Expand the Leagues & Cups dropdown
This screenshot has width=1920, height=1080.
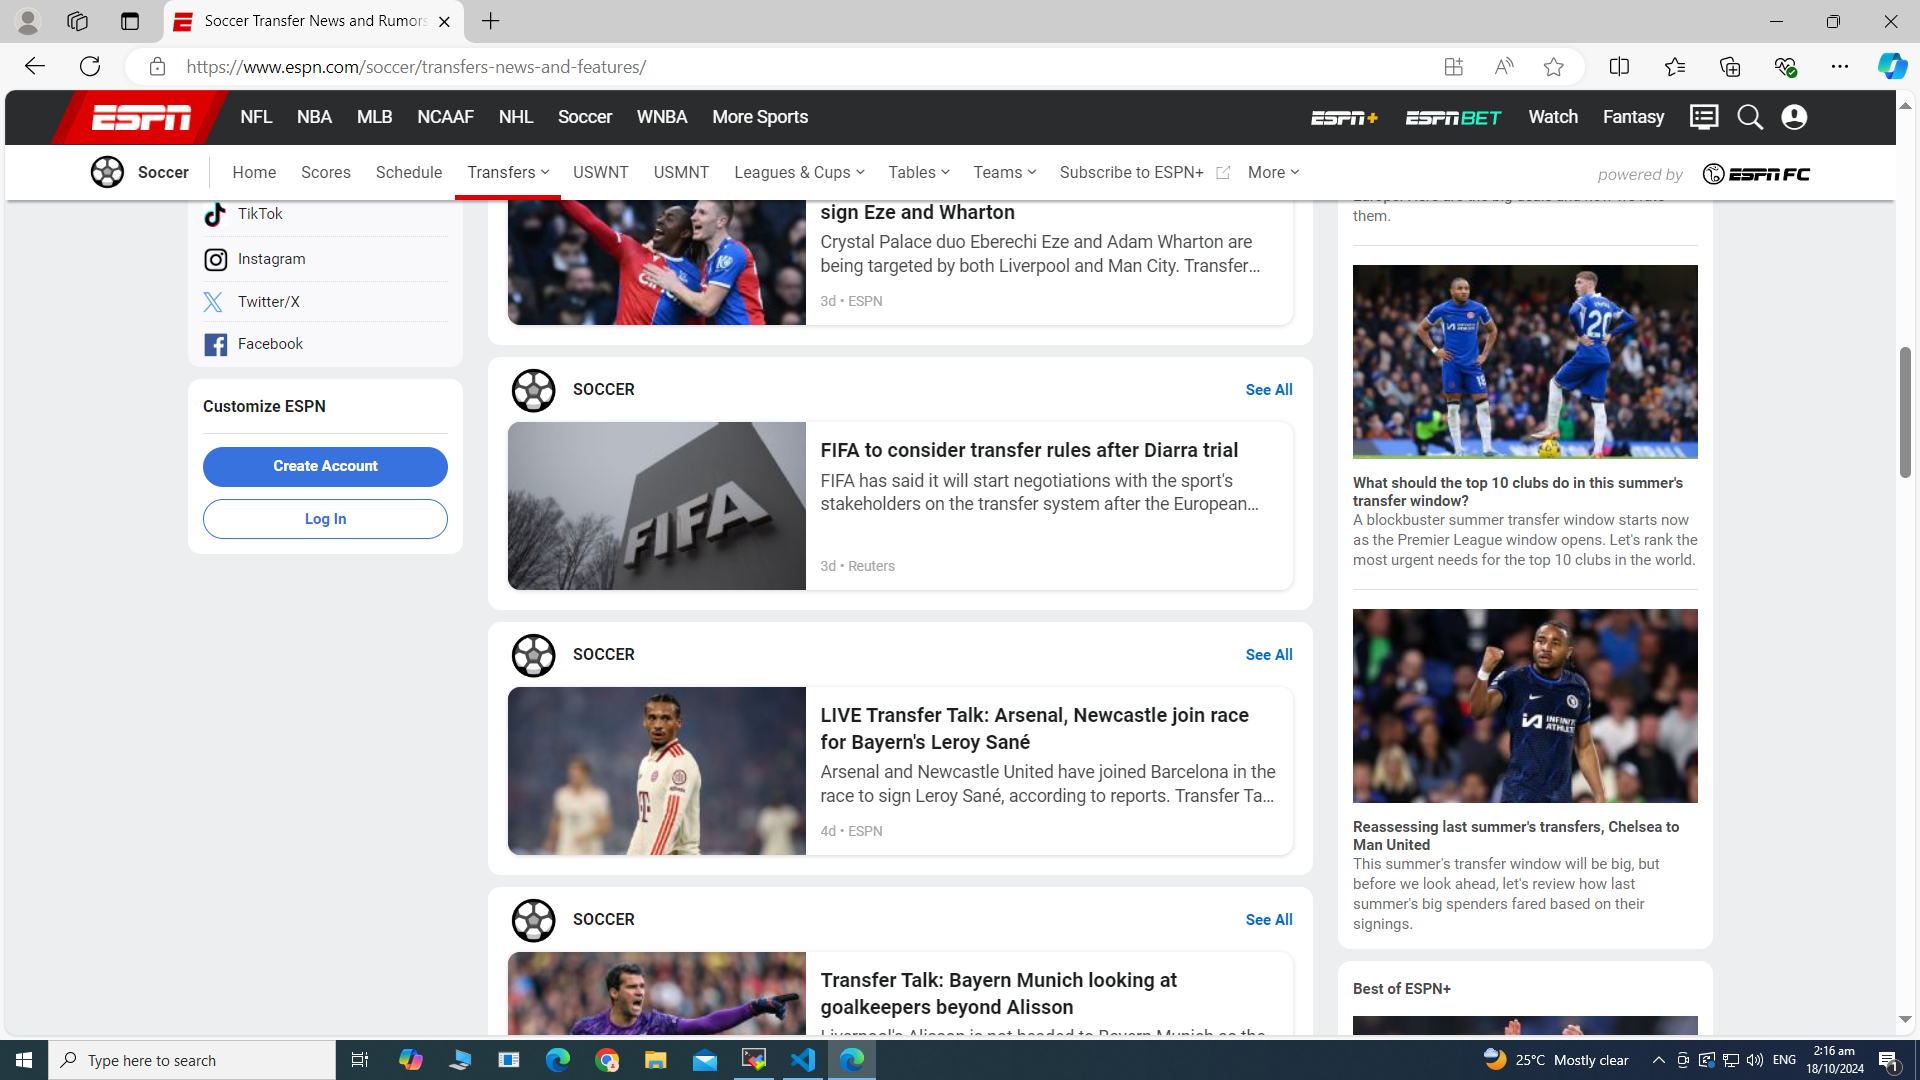click(x=799, y=172)
